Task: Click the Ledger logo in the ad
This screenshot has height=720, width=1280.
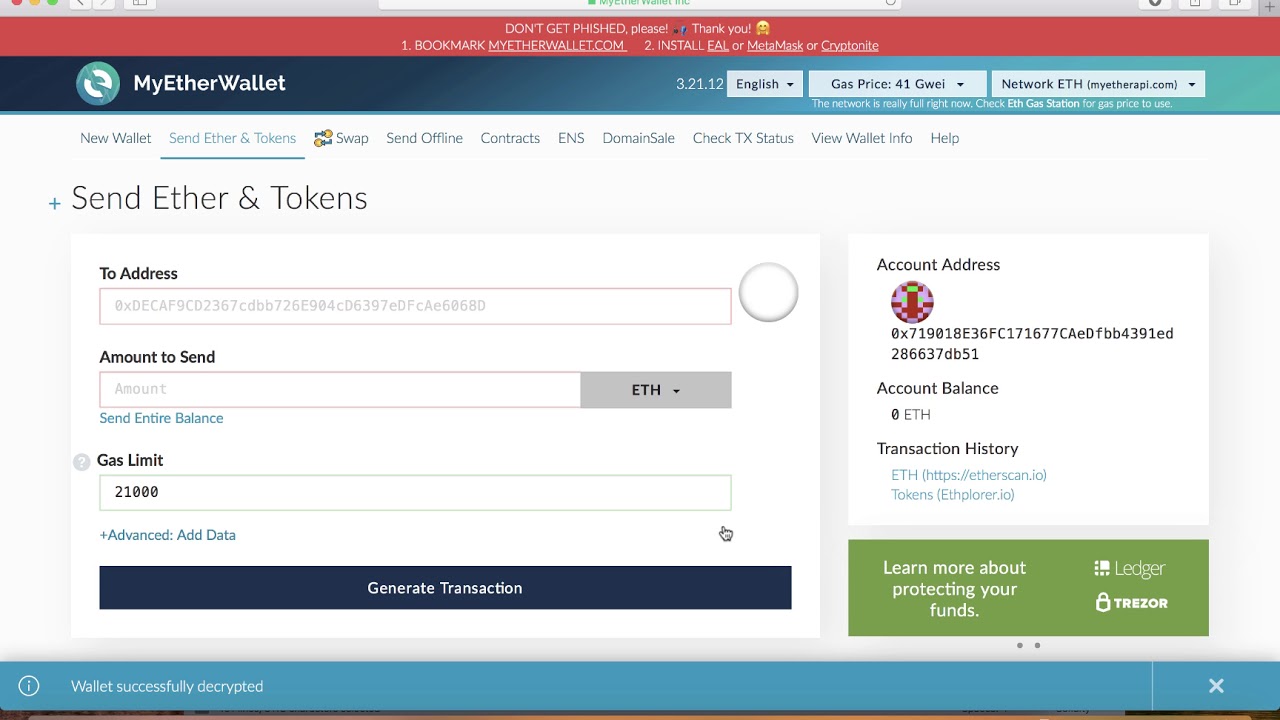Action: pos(1129,568)
